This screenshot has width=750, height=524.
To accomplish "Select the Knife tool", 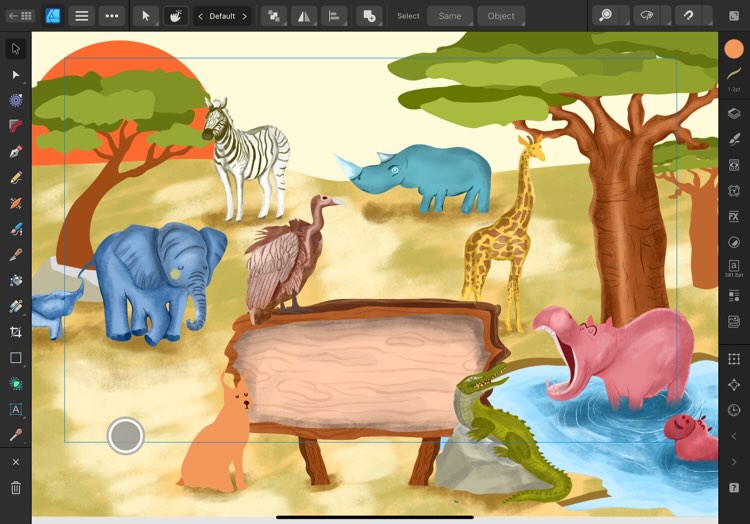I will [16, 255].
